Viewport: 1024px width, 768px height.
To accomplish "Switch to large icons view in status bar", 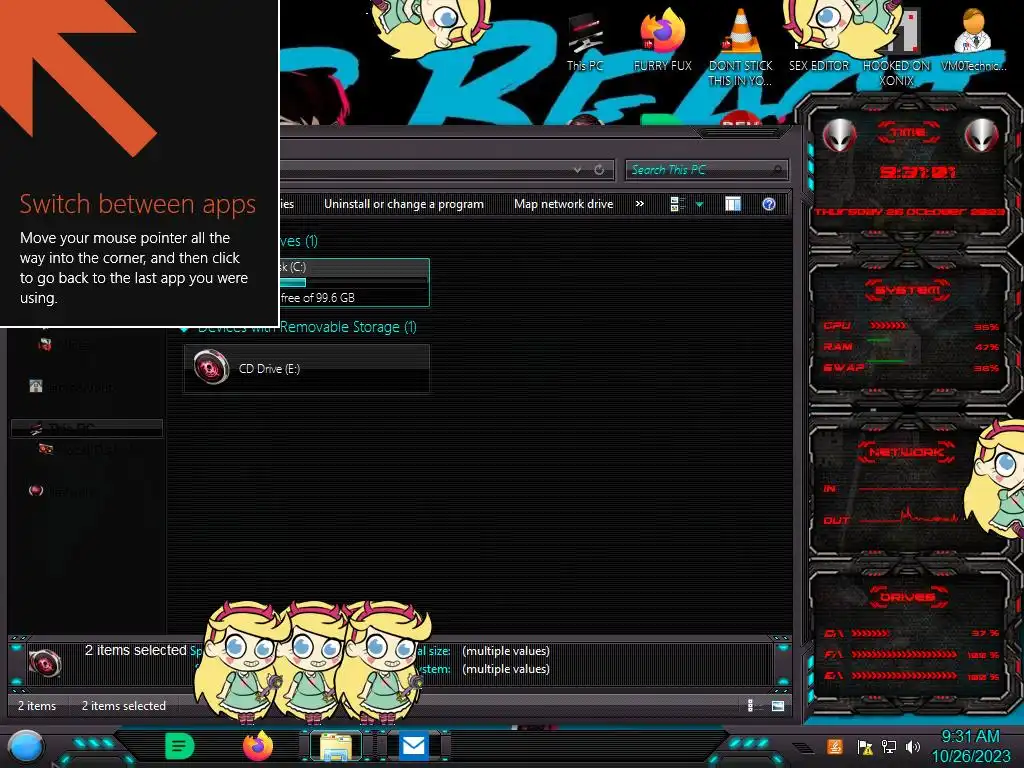I will click(x=778, y=705).
